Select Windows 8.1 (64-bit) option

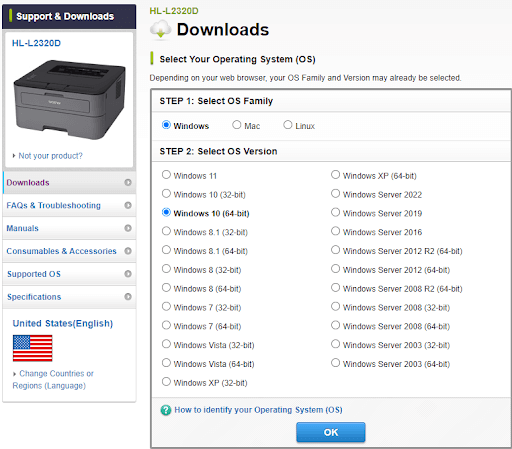166,250
